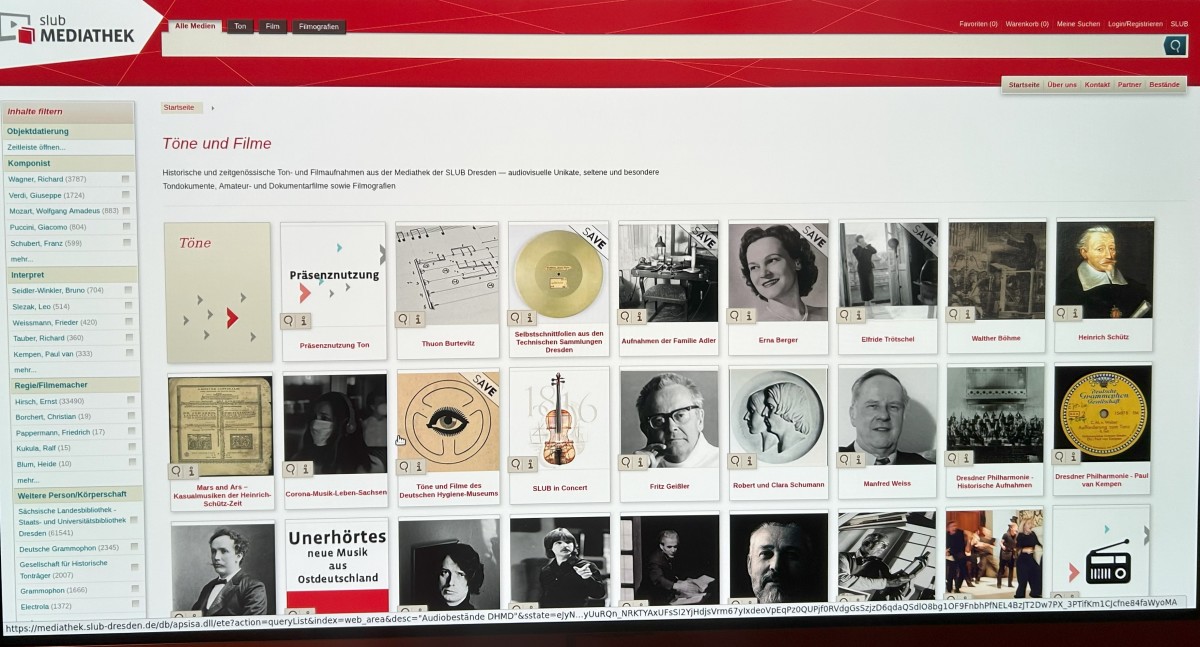Image resolution: width=1200 pixels, height=647 pixels.
Task: Expand 'mehr...' under Interpret
Action: [x=24, y=369]
